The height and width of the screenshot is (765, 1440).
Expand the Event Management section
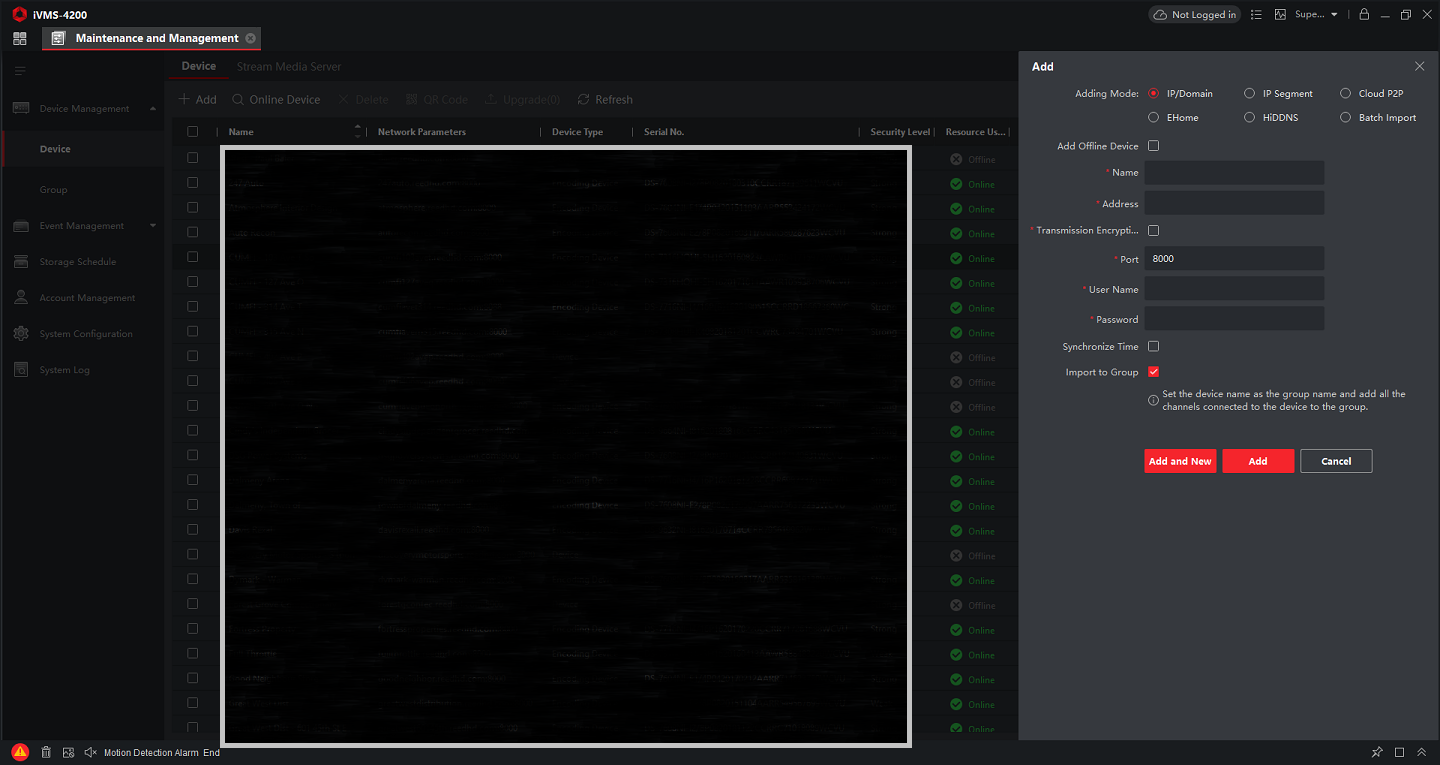coord(153,226)
